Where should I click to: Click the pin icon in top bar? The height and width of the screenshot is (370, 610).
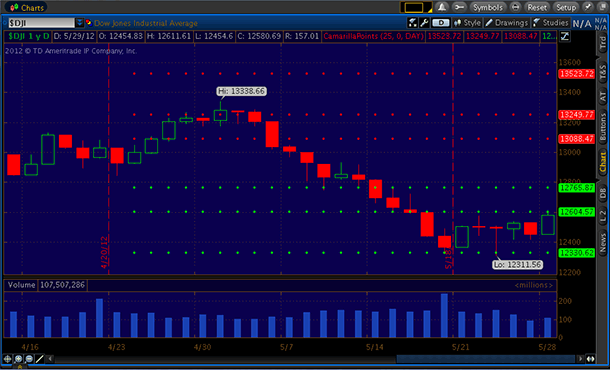[x=588, y=7]
